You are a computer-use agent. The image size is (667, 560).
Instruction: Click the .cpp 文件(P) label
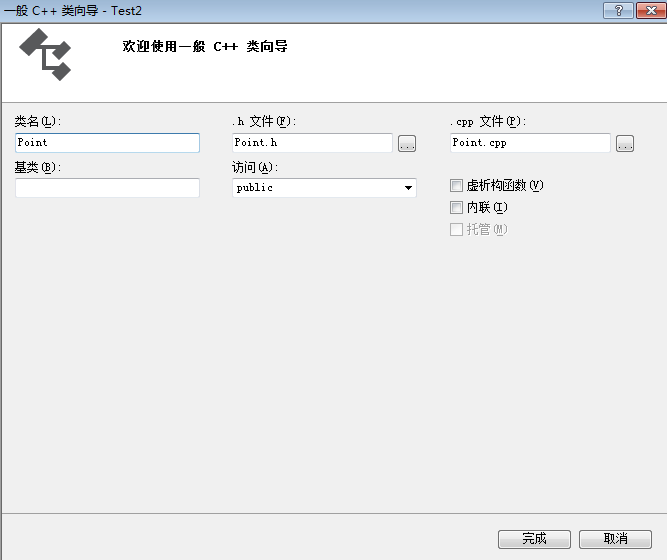point(488,121)
